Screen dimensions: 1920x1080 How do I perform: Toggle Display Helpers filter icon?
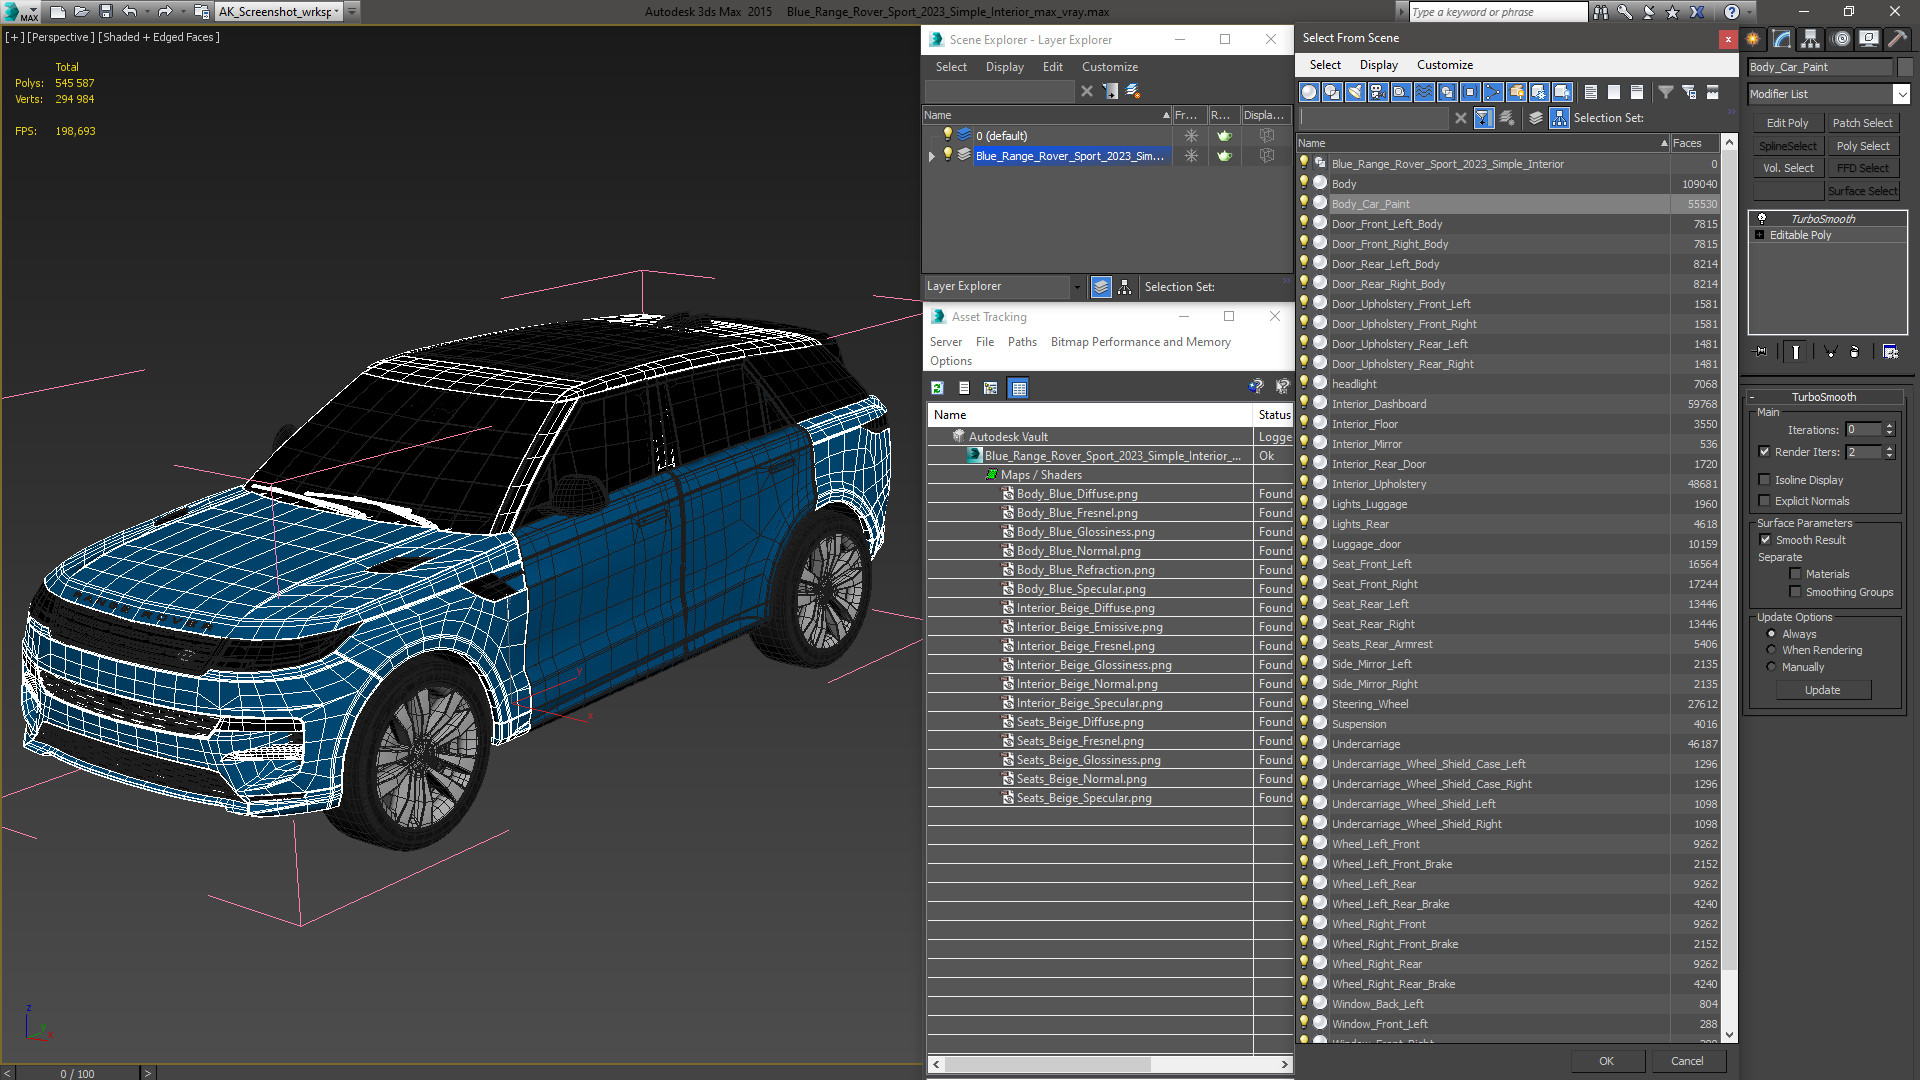coord(1401,92)
